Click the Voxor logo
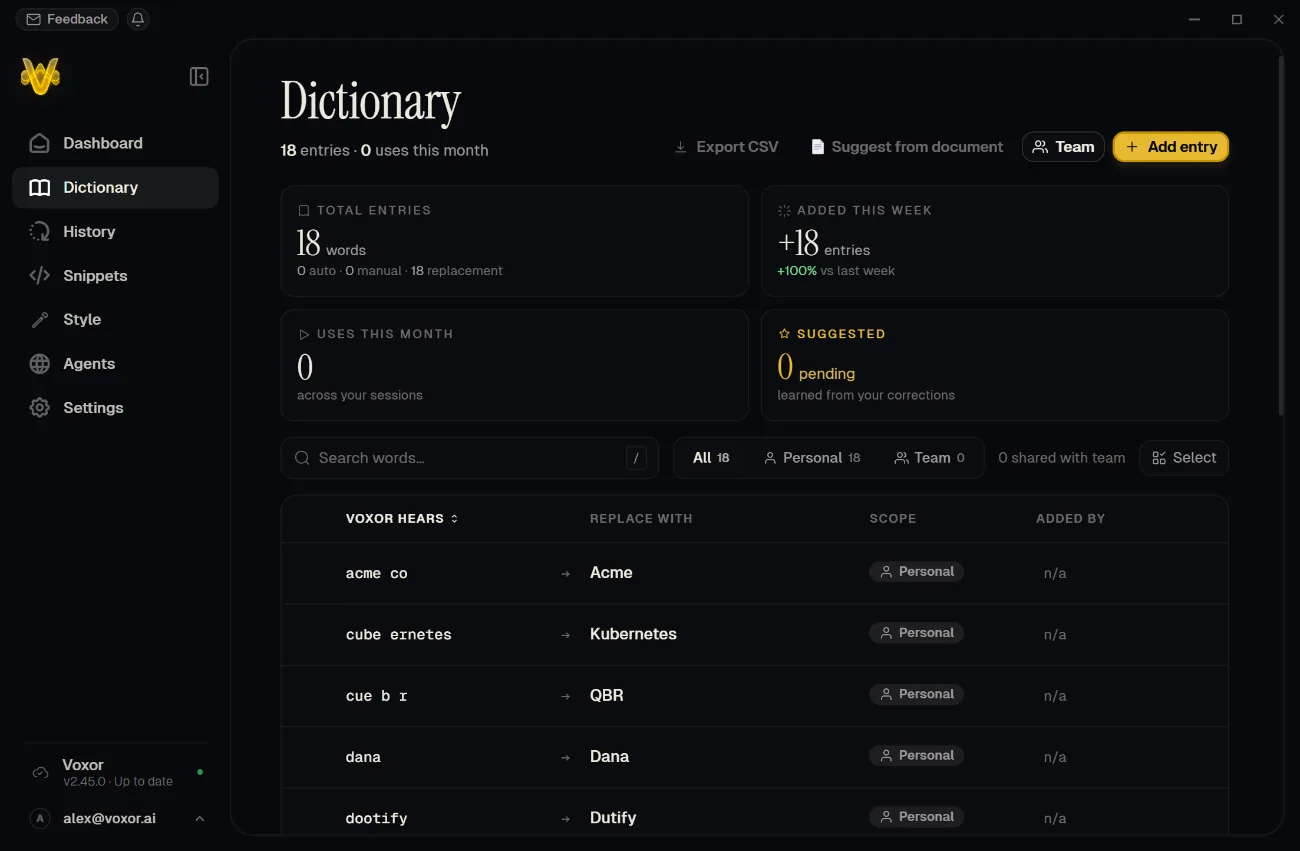Viewport: 1300px width, 851px height. [40, 77]
